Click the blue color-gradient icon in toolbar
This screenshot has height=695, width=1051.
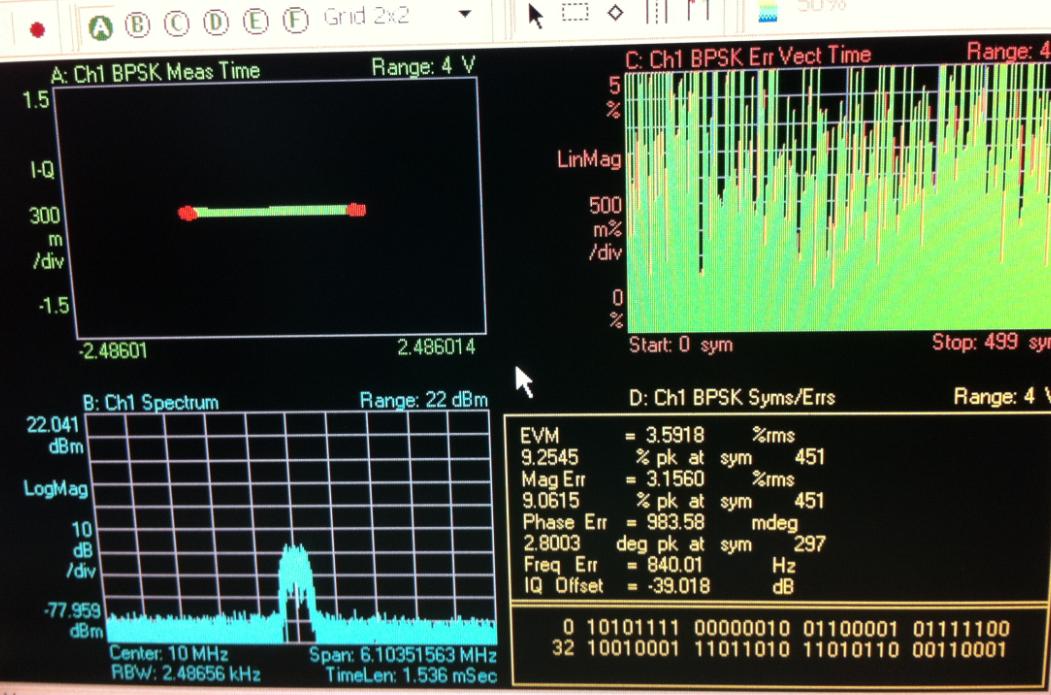pyautogui.click(x=768, y=11)
